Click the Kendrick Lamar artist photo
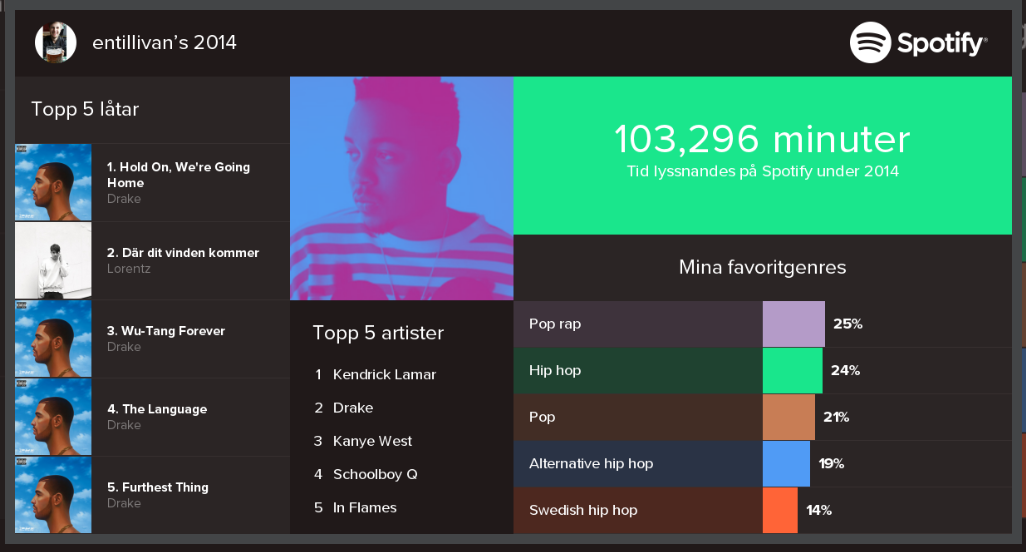The image size is (1026, 552). pyautogui.click(x=401, y=188)
